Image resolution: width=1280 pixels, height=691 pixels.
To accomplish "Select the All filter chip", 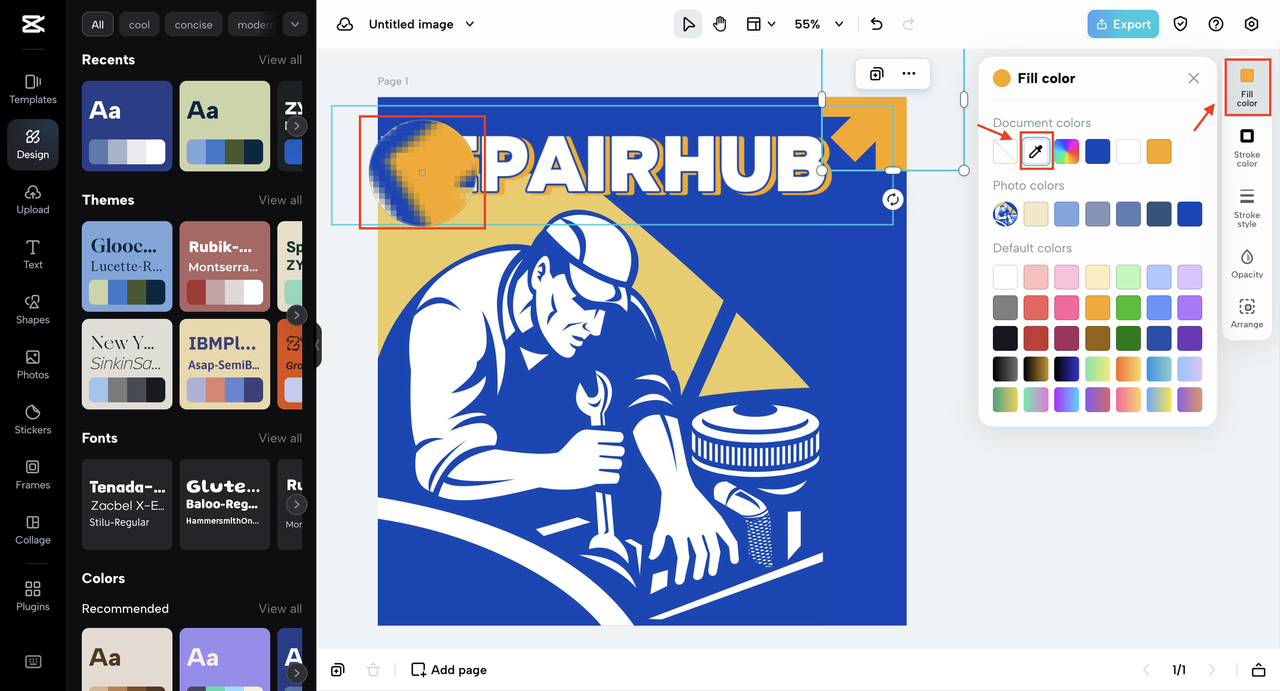I will 97,24.
